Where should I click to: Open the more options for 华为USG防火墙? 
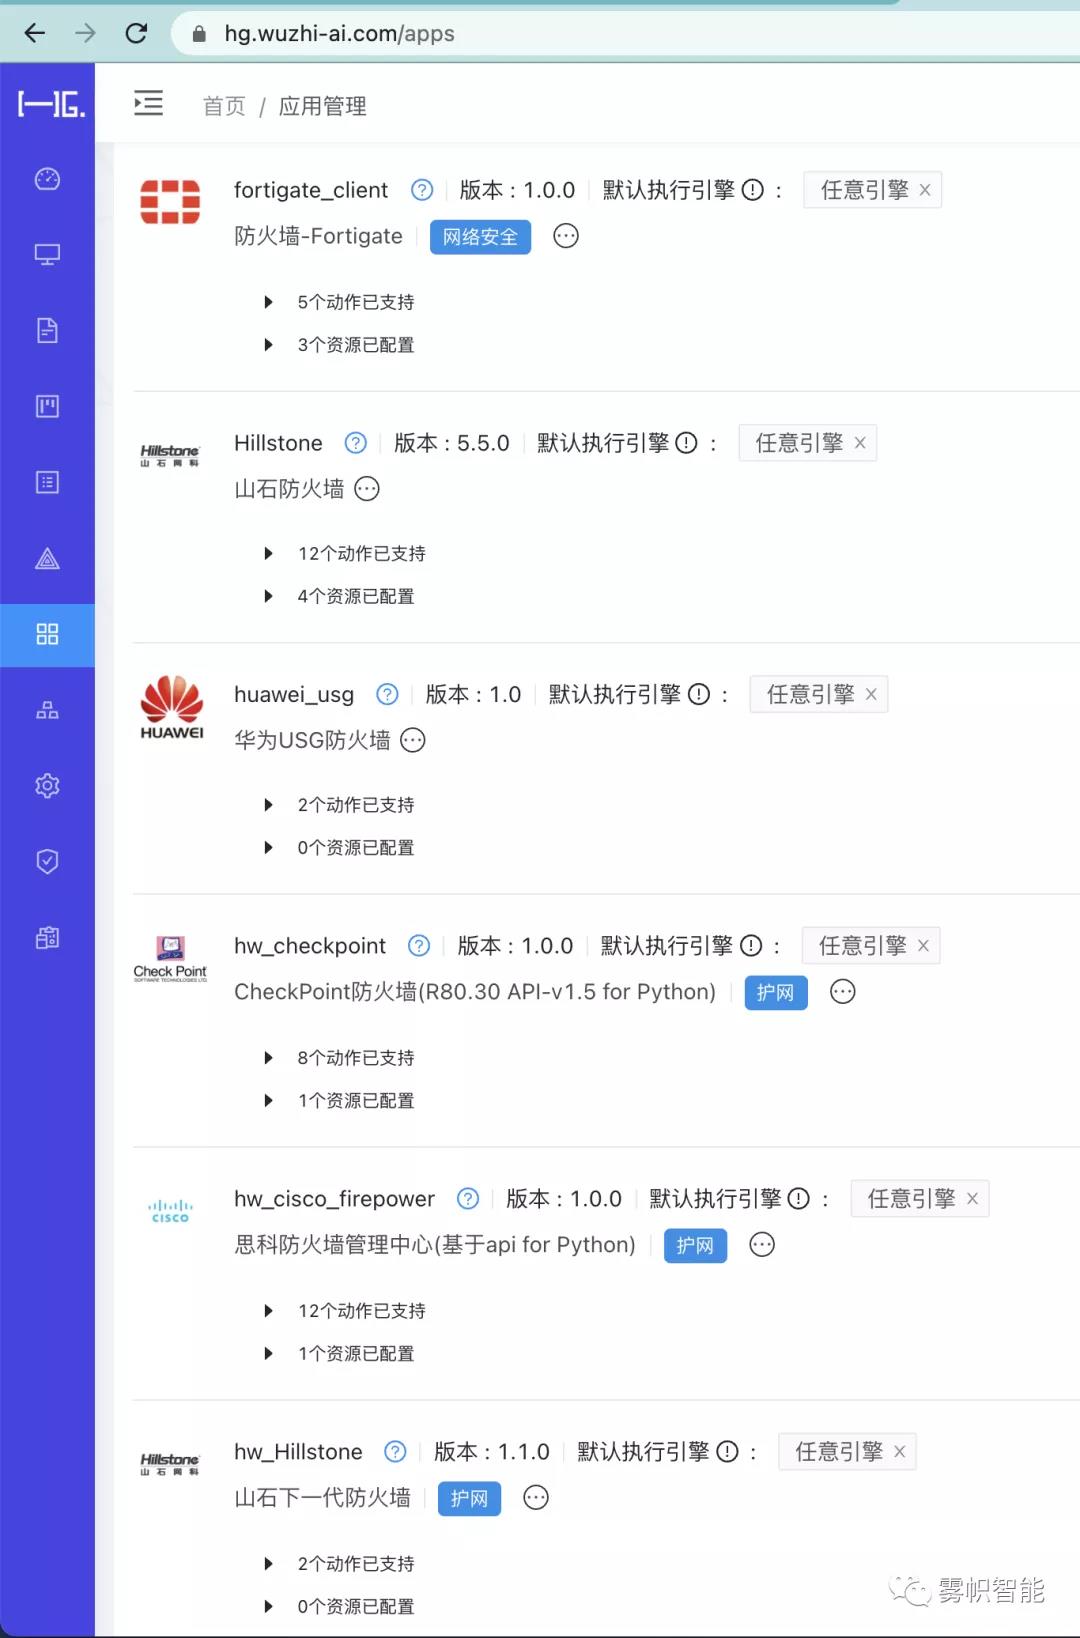pyautogui.click(x=413, y=740)
